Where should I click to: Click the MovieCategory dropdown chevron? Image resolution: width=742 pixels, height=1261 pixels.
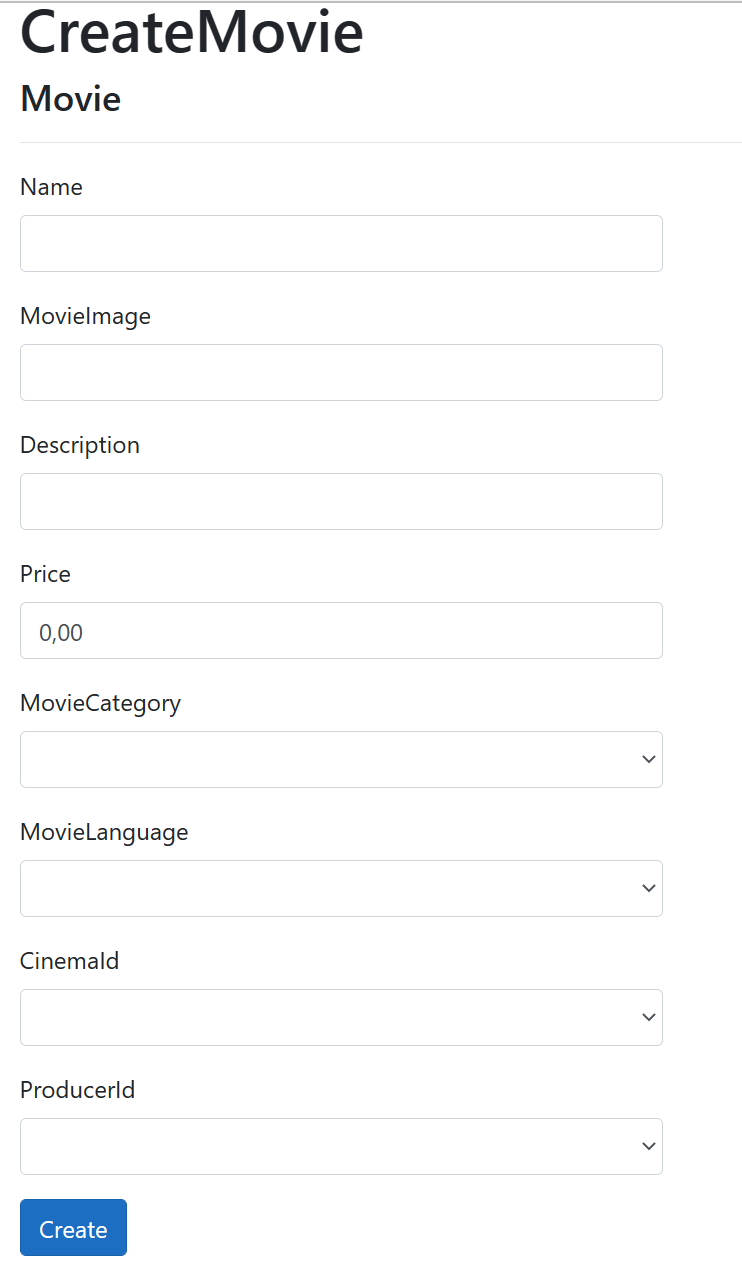click(648, 759)
